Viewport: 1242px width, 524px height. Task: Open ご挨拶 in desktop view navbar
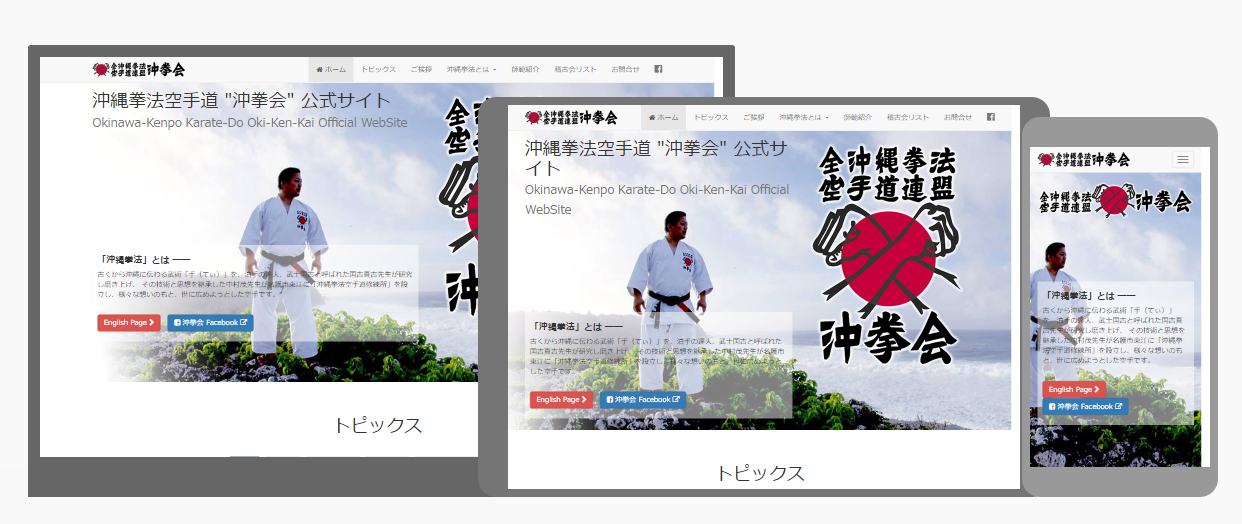coord(421,69)
